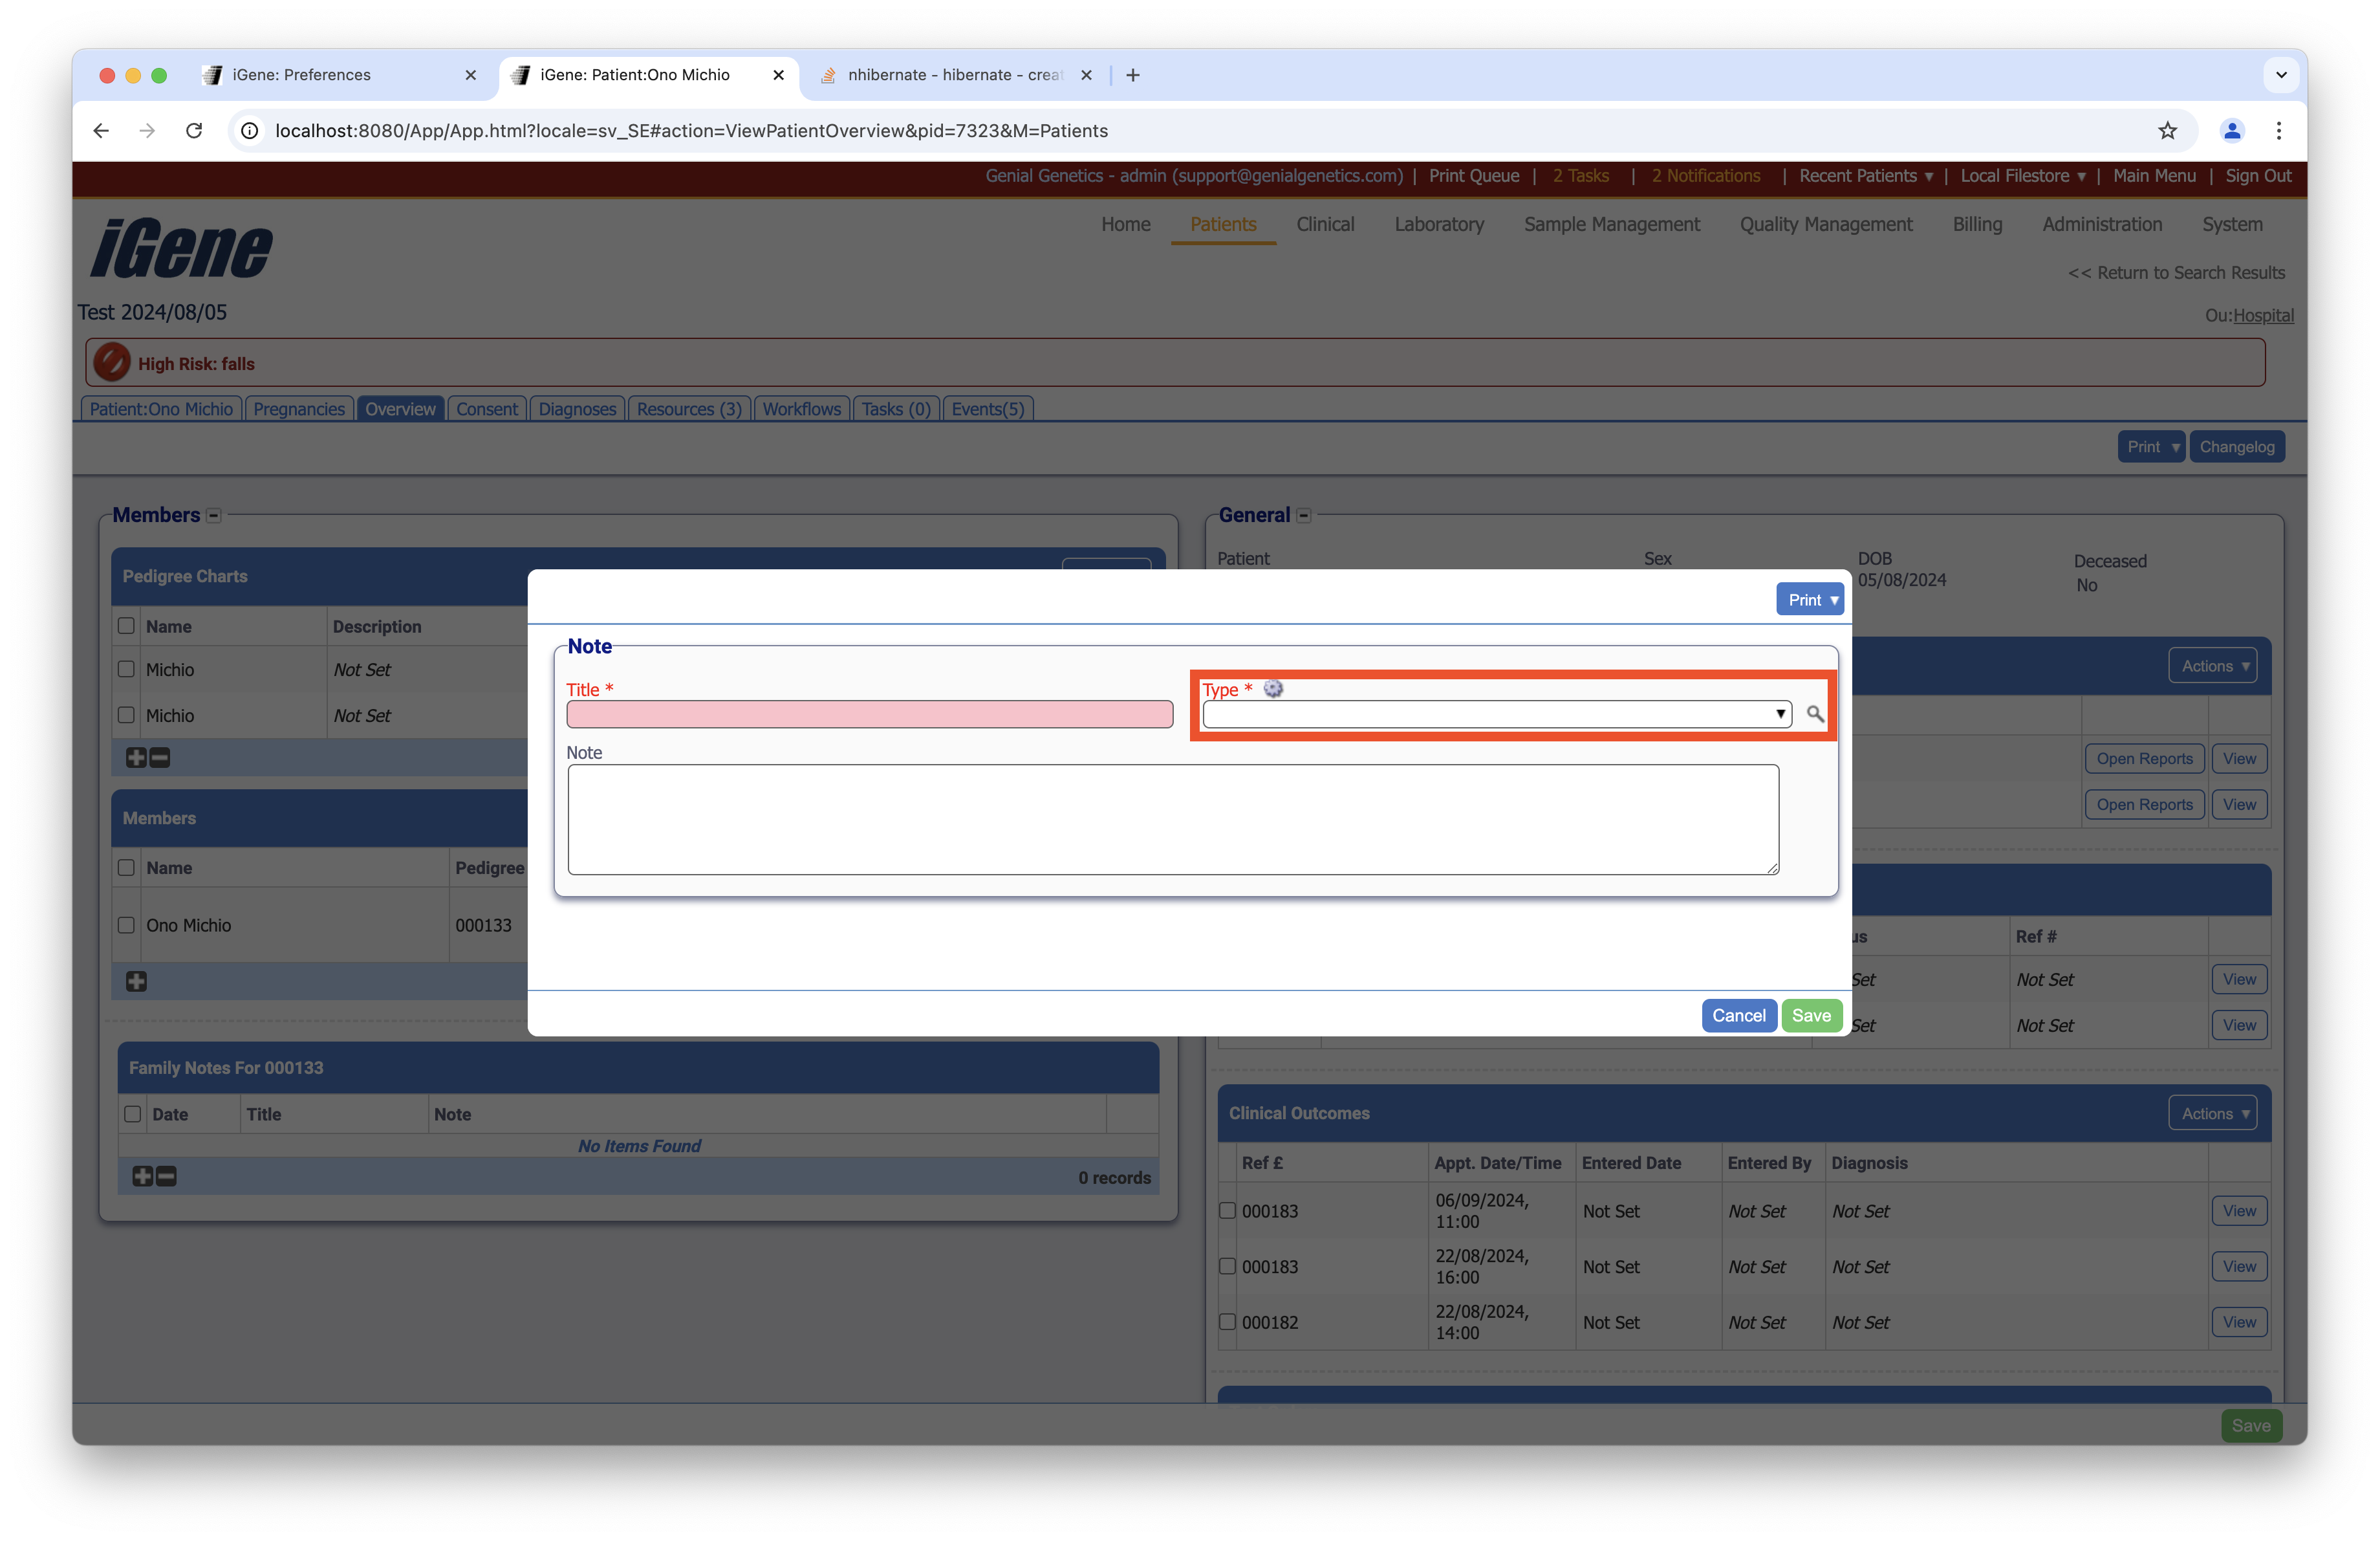The width and height of the screenshot is (2380, 1541).
Task: Click minus icon under Family Notes table
Action: click(167, 1176)
